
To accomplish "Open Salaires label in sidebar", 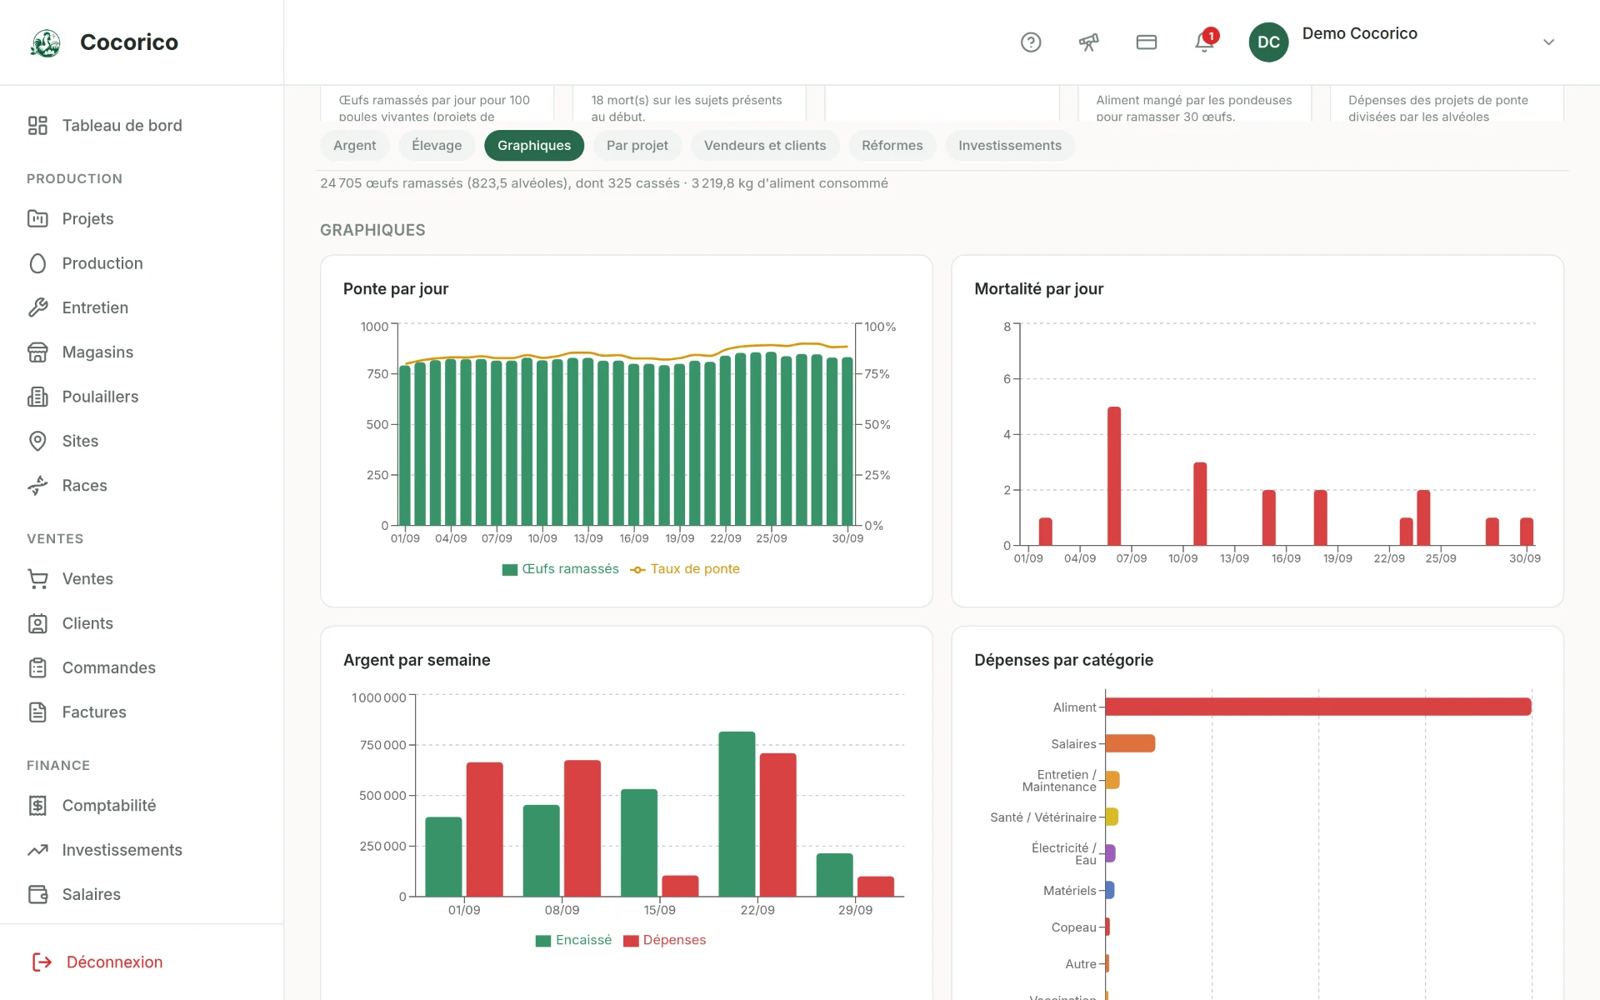I will click(91, 895).
